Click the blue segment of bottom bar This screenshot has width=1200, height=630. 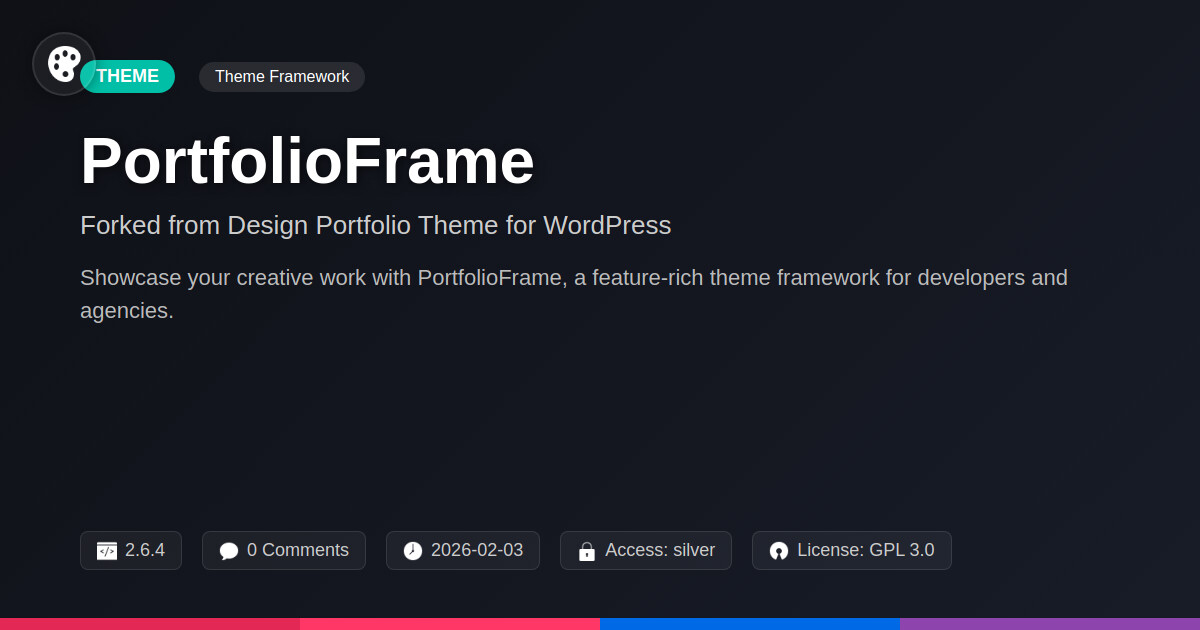tap(750, 624)
